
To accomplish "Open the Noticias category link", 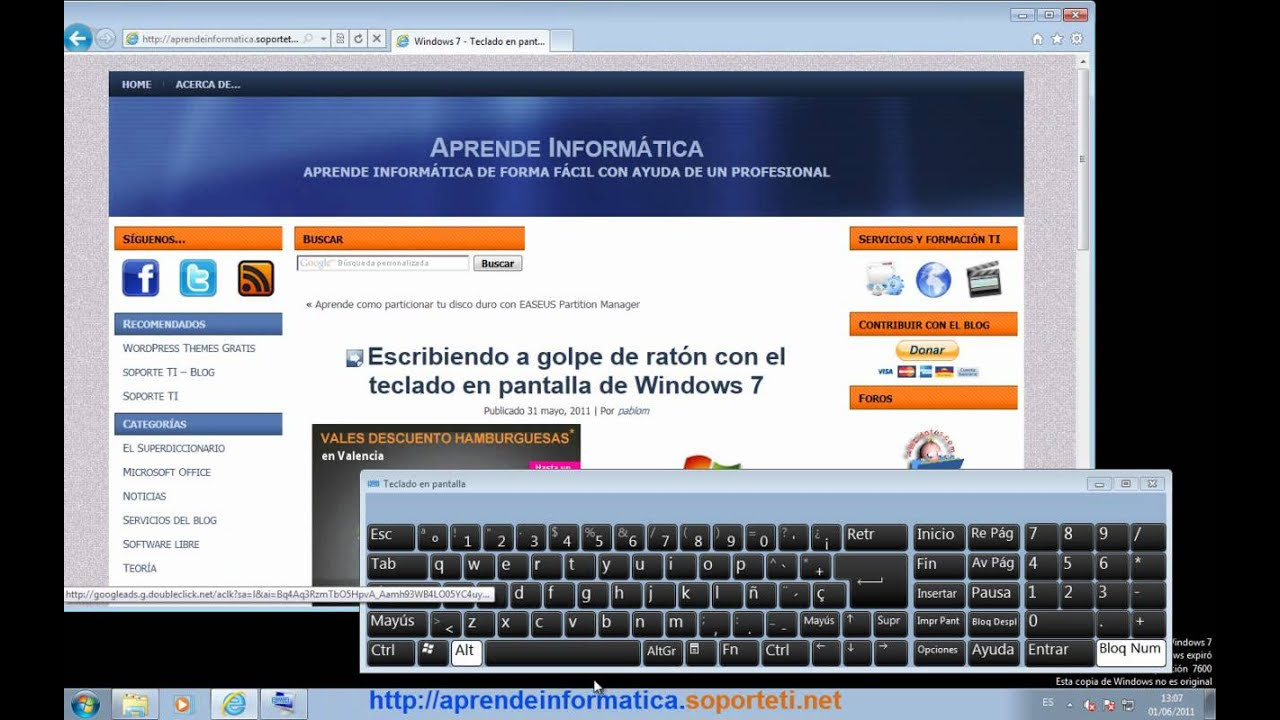I will (x=145, y=496).
